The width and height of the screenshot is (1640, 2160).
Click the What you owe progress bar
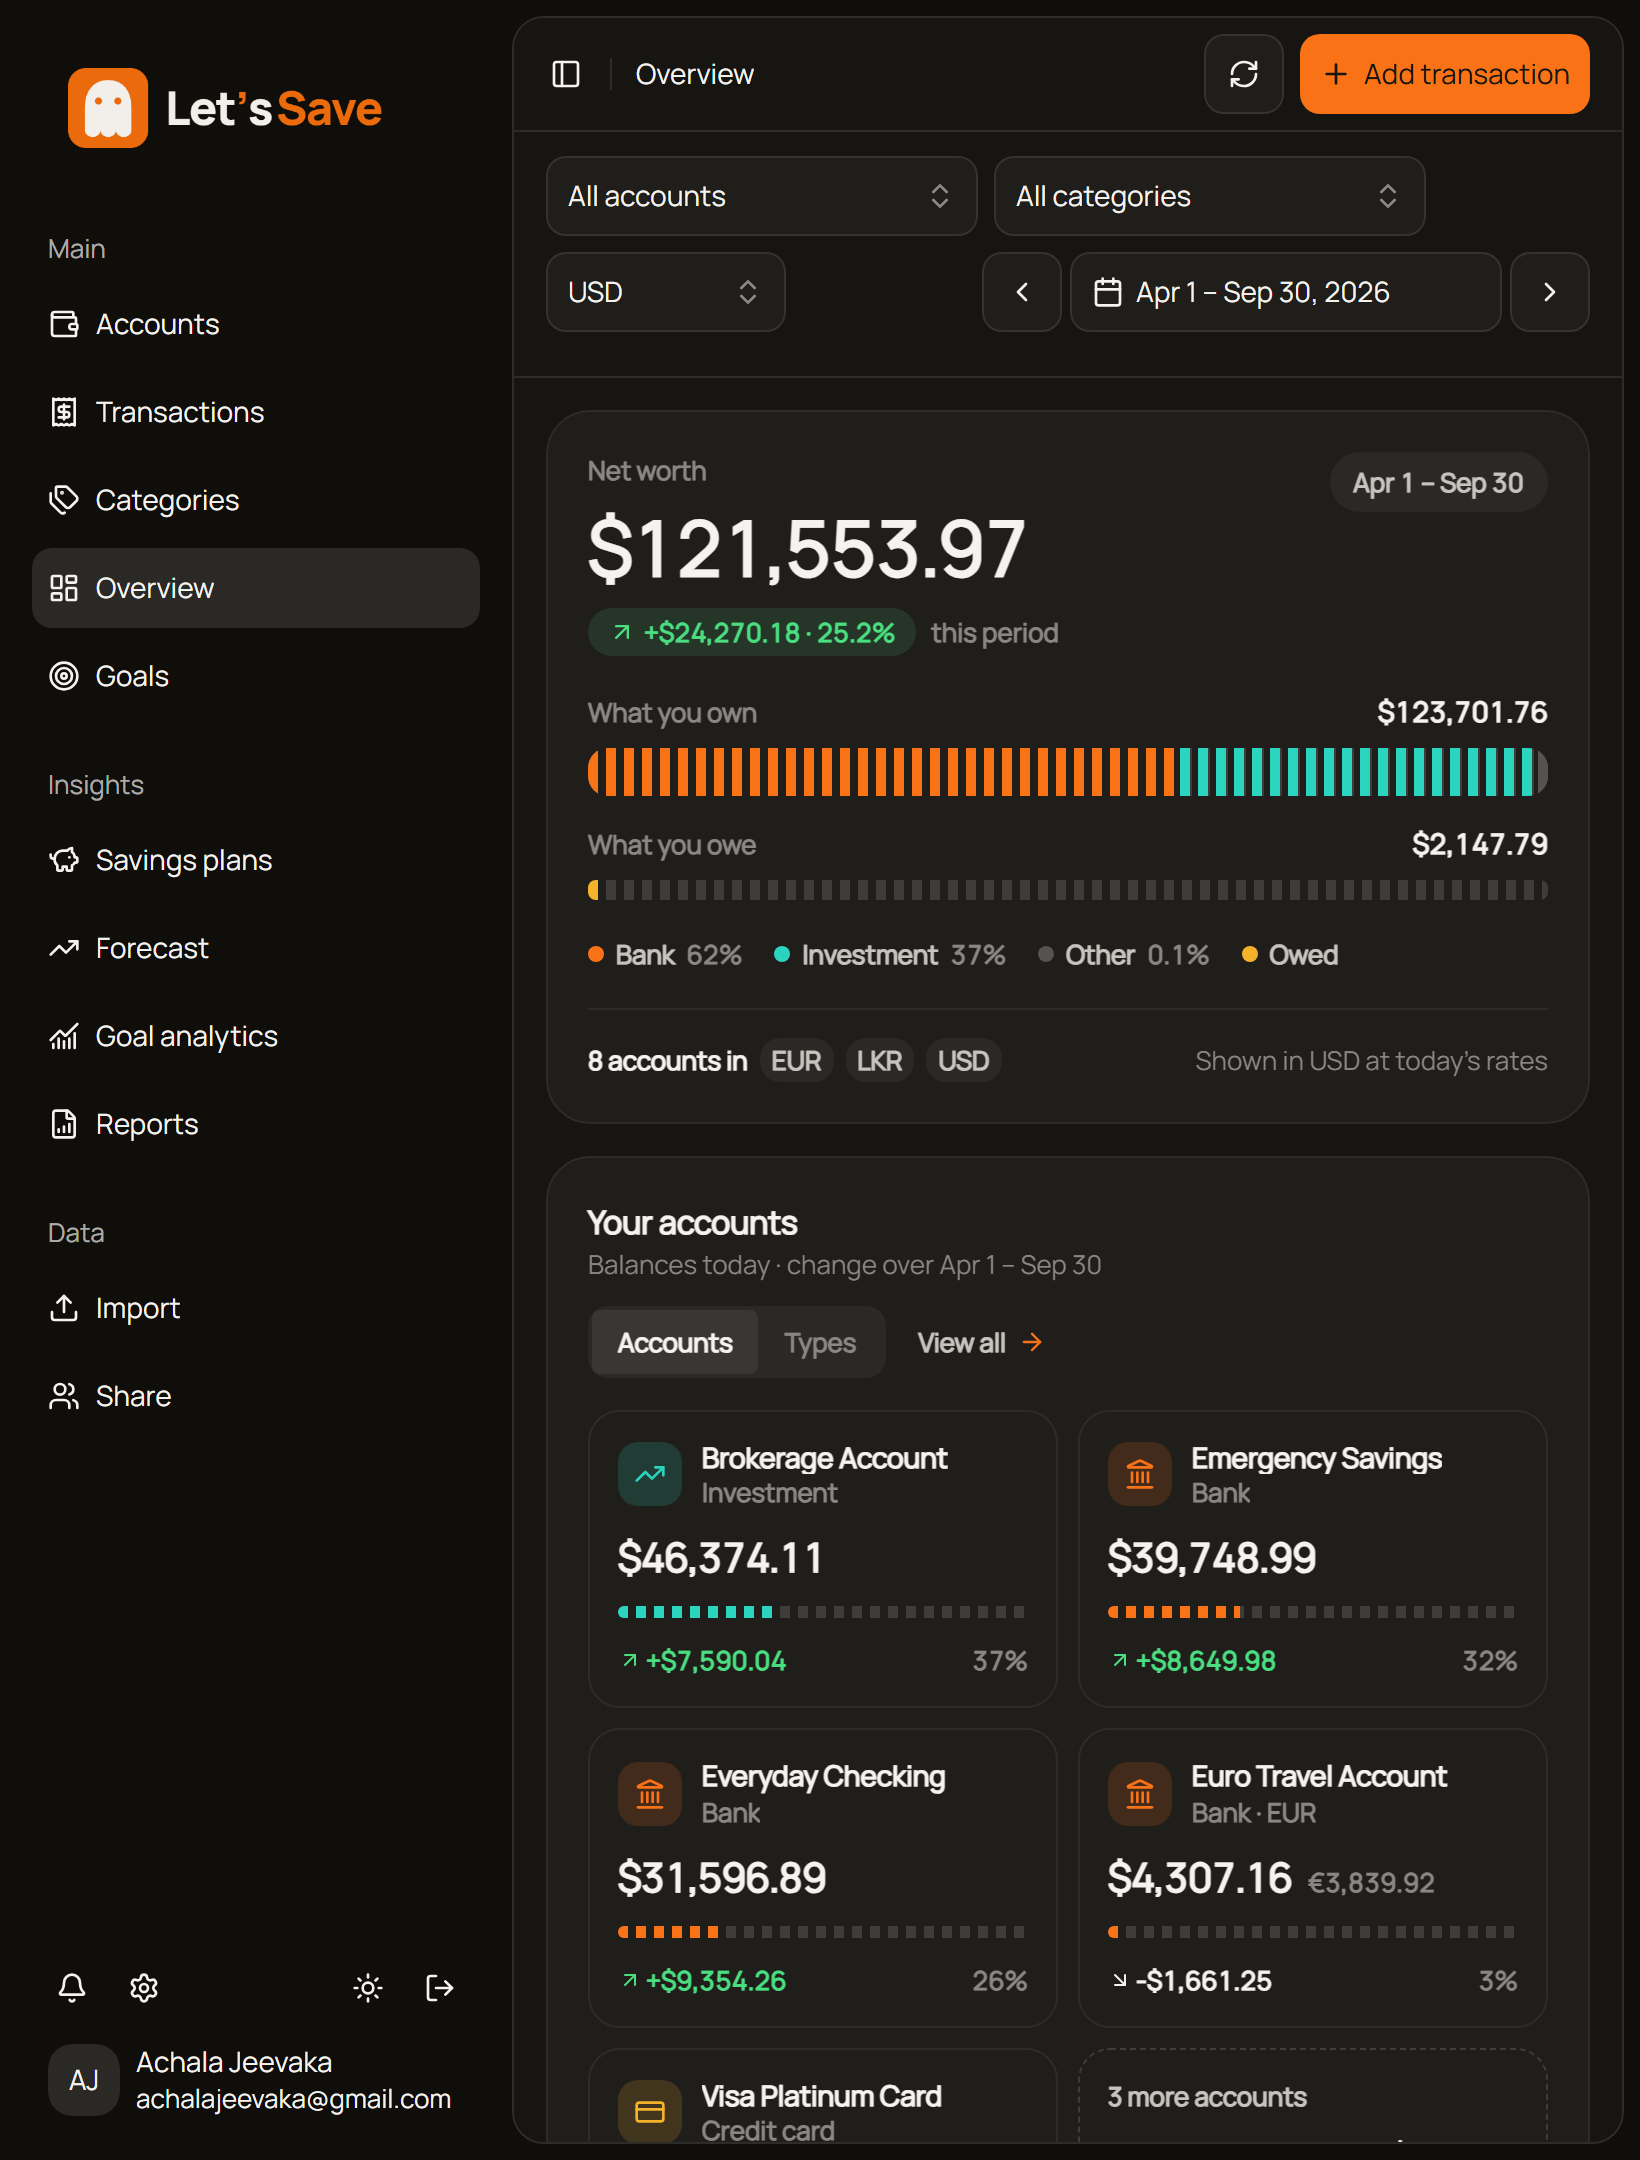pyautogui.click(x=1067, y=890)
